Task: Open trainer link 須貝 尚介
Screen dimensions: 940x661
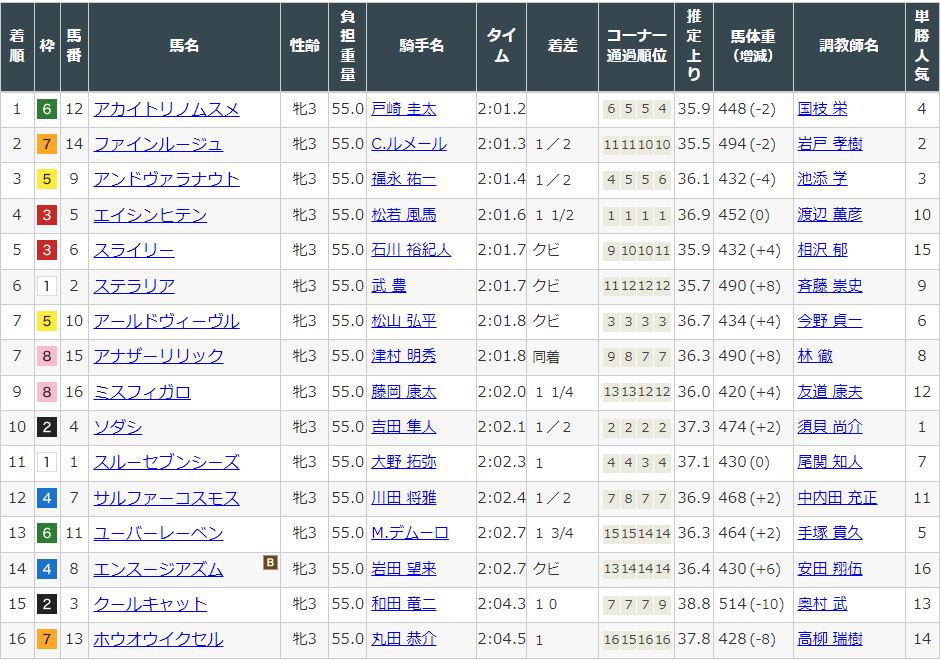Action: [x=830, y=427]
